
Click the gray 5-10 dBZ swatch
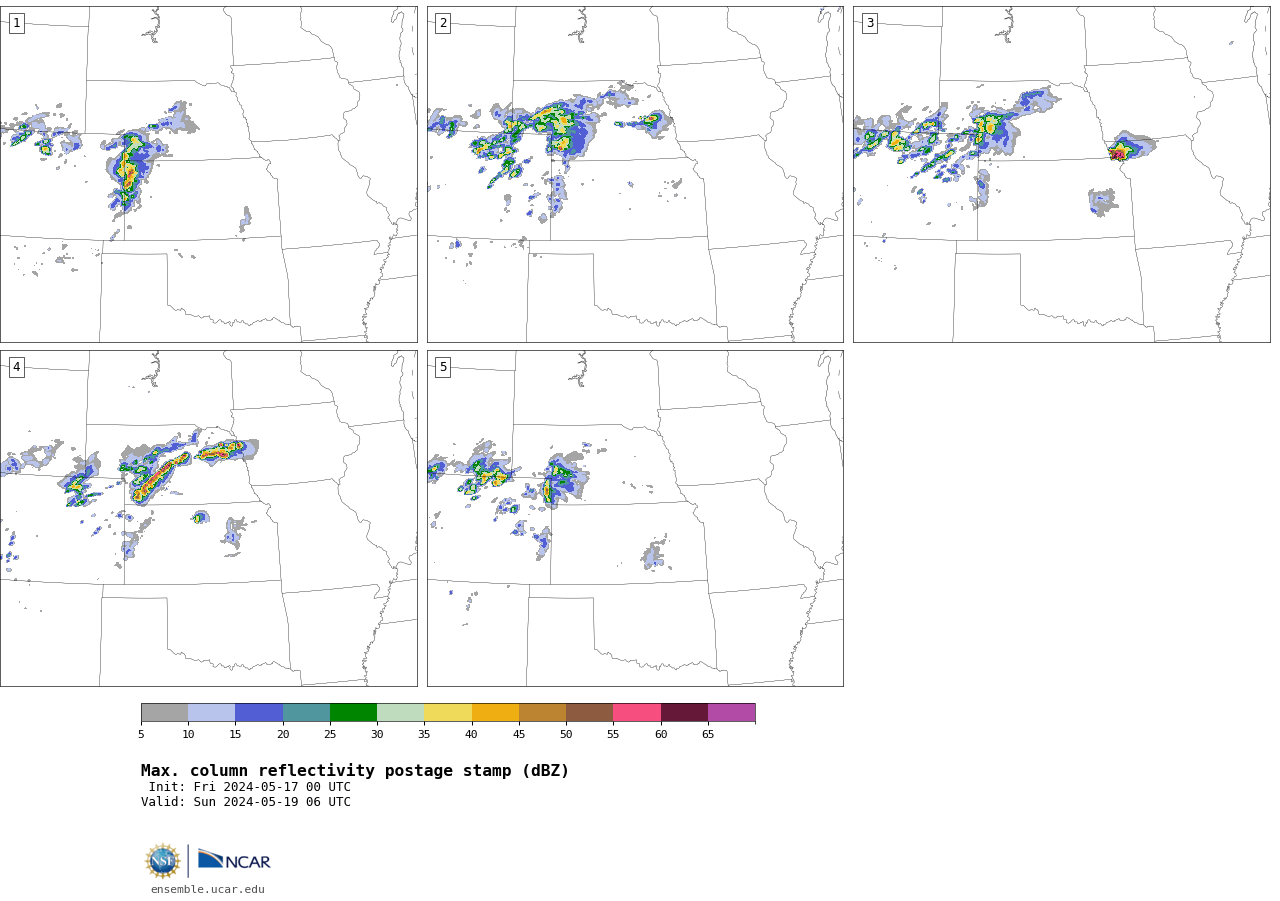tap(164, 712)
